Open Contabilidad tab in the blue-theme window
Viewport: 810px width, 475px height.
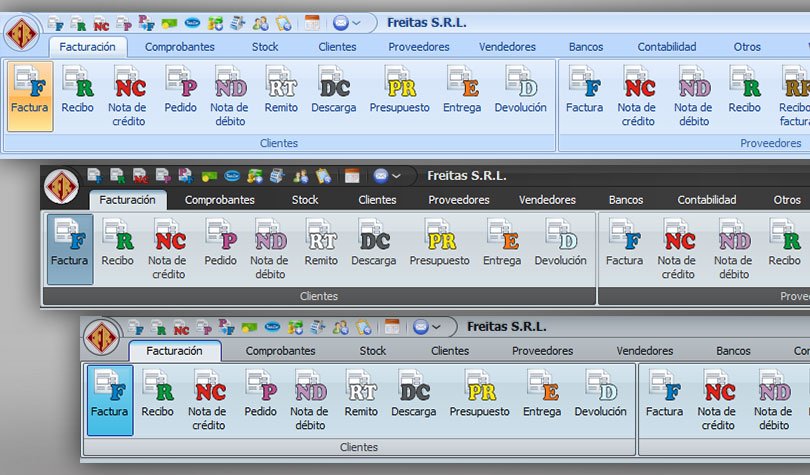coord(667,47)
